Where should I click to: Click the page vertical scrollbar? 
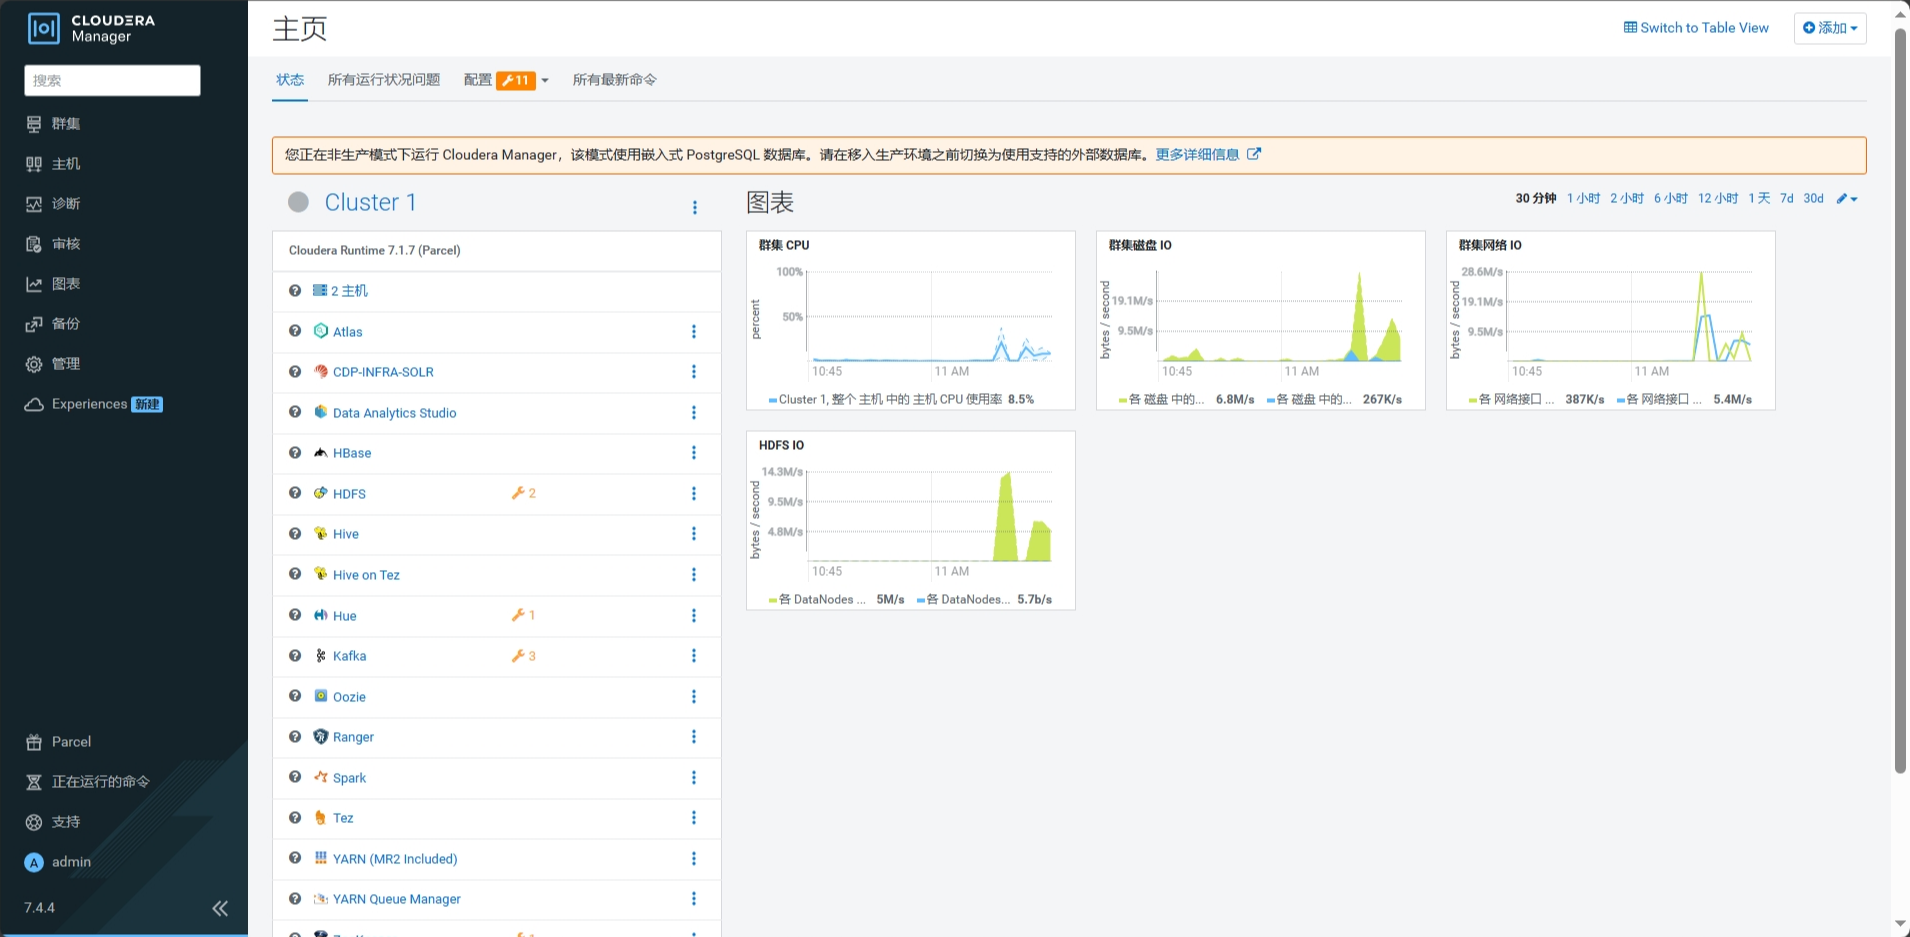1900,400
